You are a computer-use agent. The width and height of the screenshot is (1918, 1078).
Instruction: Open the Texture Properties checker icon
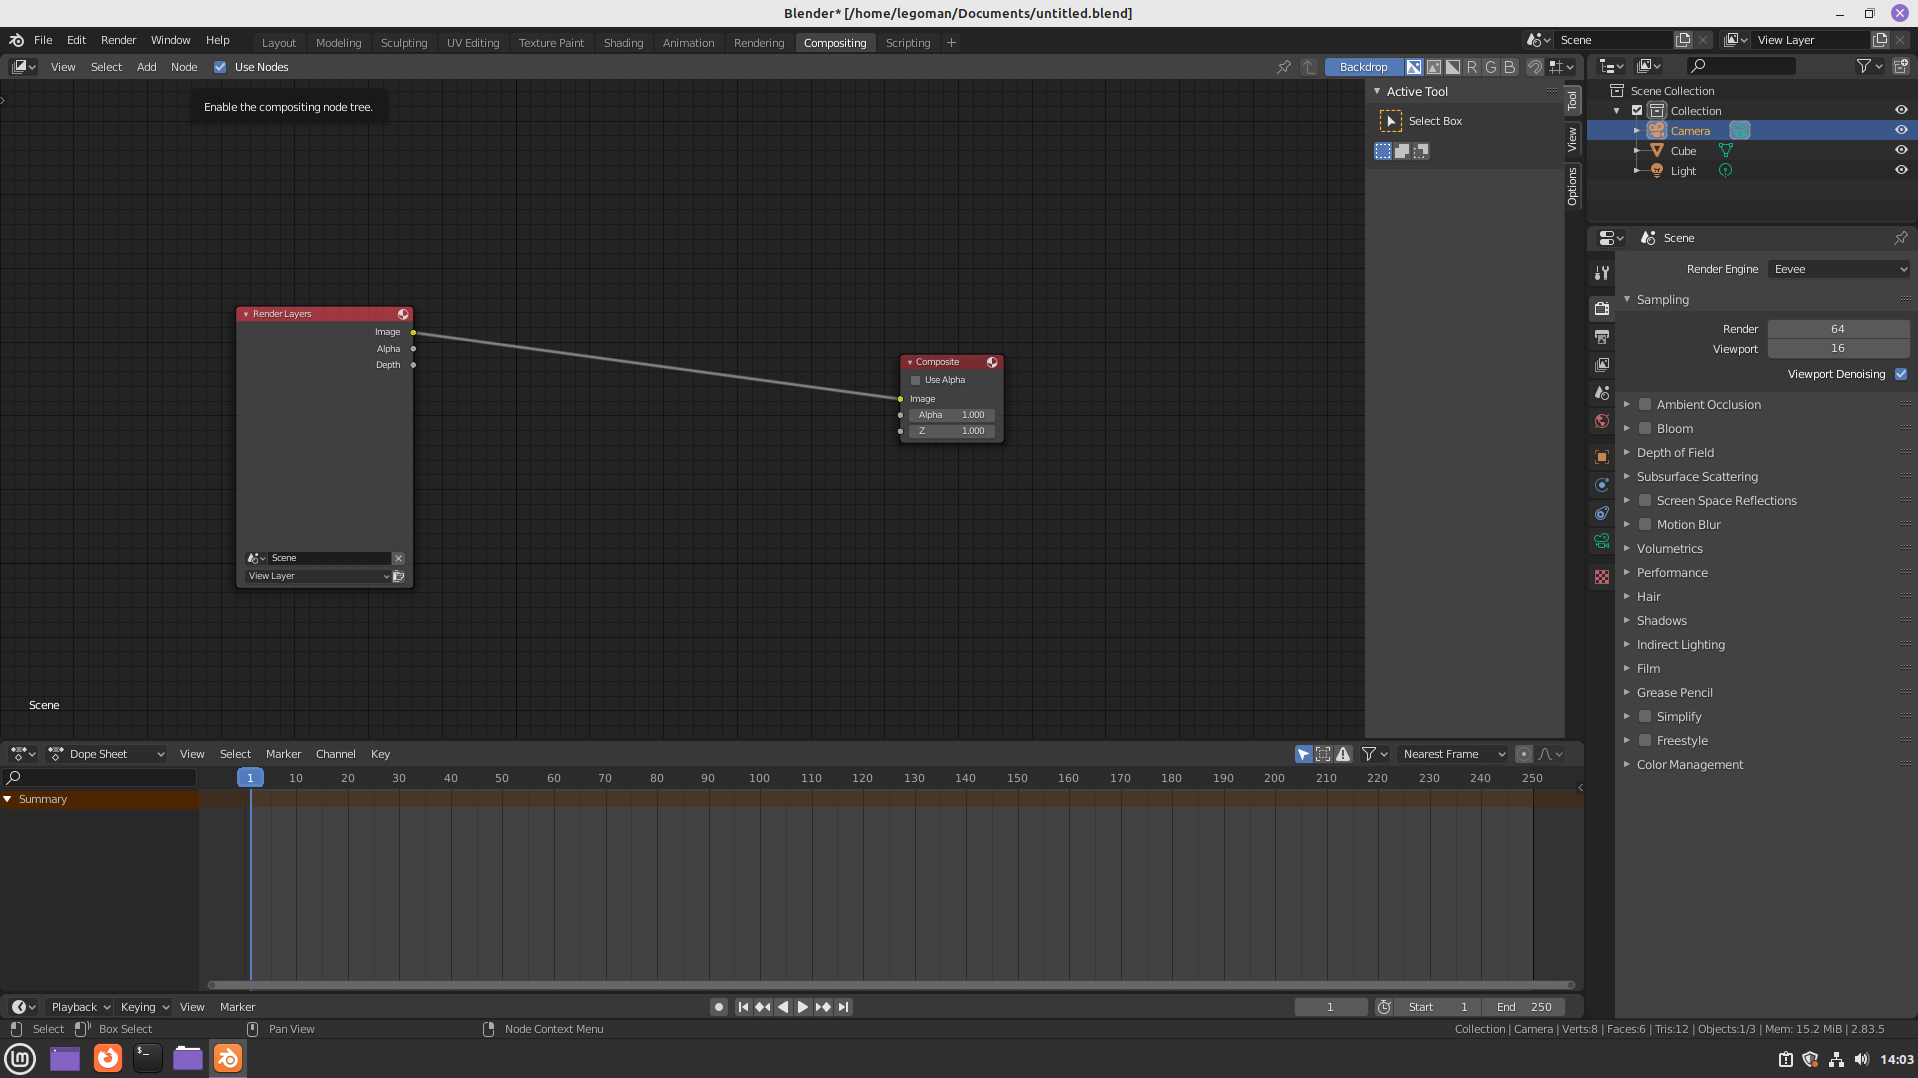pyautogui.click(x=1602, y=577)
